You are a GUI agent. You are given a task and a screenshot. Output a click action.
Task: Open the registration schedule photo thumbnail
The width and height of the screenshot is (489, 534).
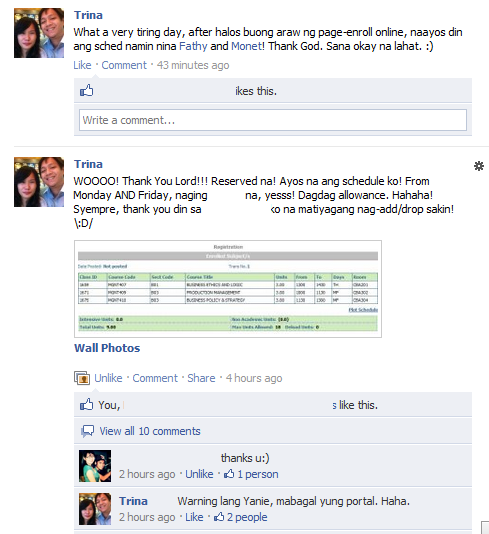coord(228,289)
